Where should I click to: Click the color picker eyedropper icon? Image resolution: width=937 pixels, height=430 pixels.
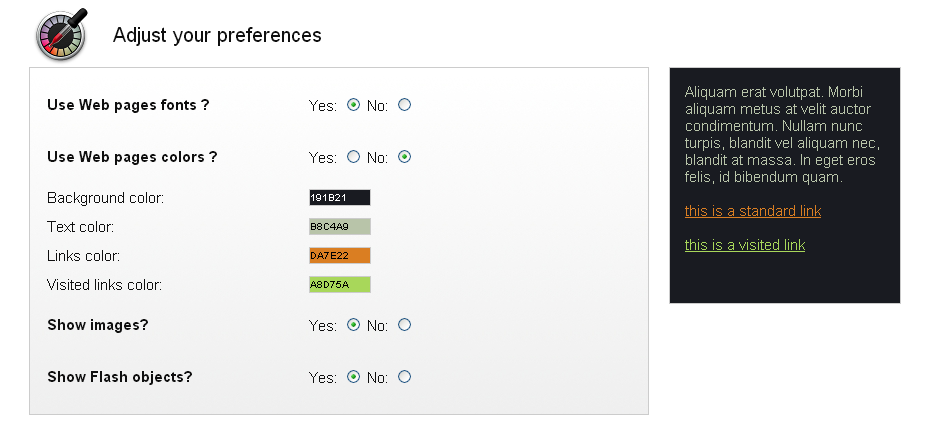pyautogui.click(x=62, y=35)
